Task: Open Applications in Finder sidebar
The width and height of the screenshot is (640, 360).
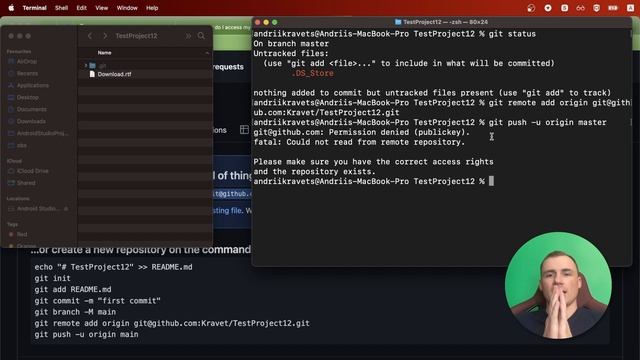Action: coord(33,85)
